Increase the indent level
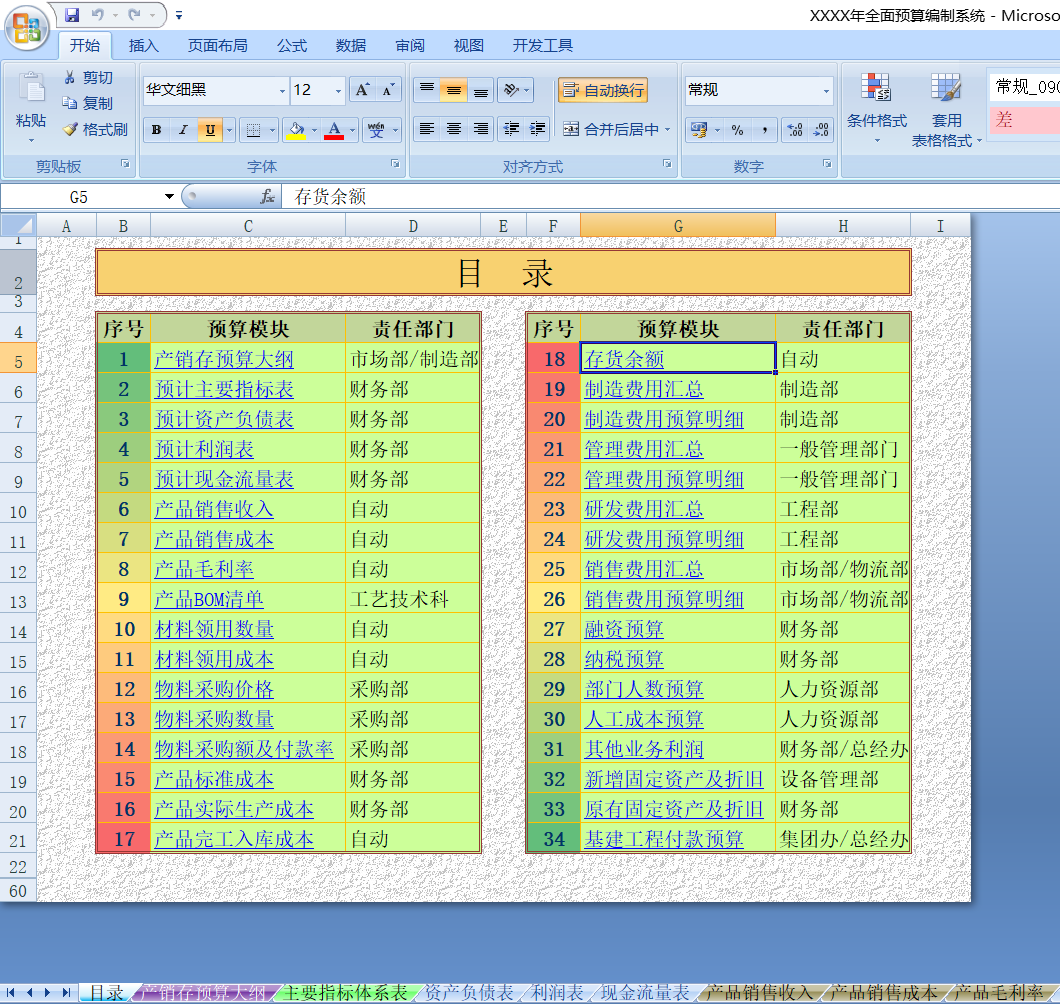The width and height of the screenshot is (1060, 1005). point(538,128)
